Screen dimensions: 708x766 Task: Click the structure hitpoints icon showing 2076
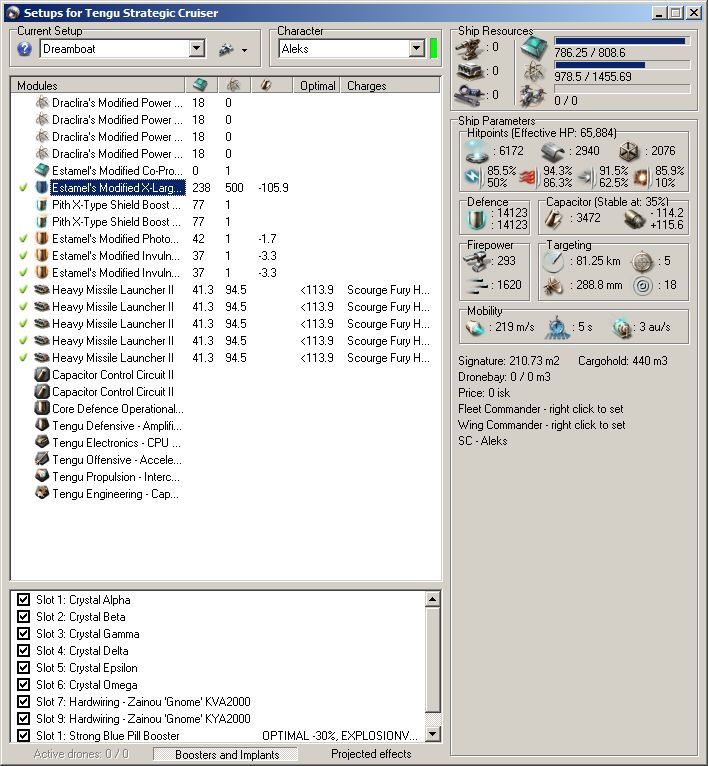(x=629, y=152)
